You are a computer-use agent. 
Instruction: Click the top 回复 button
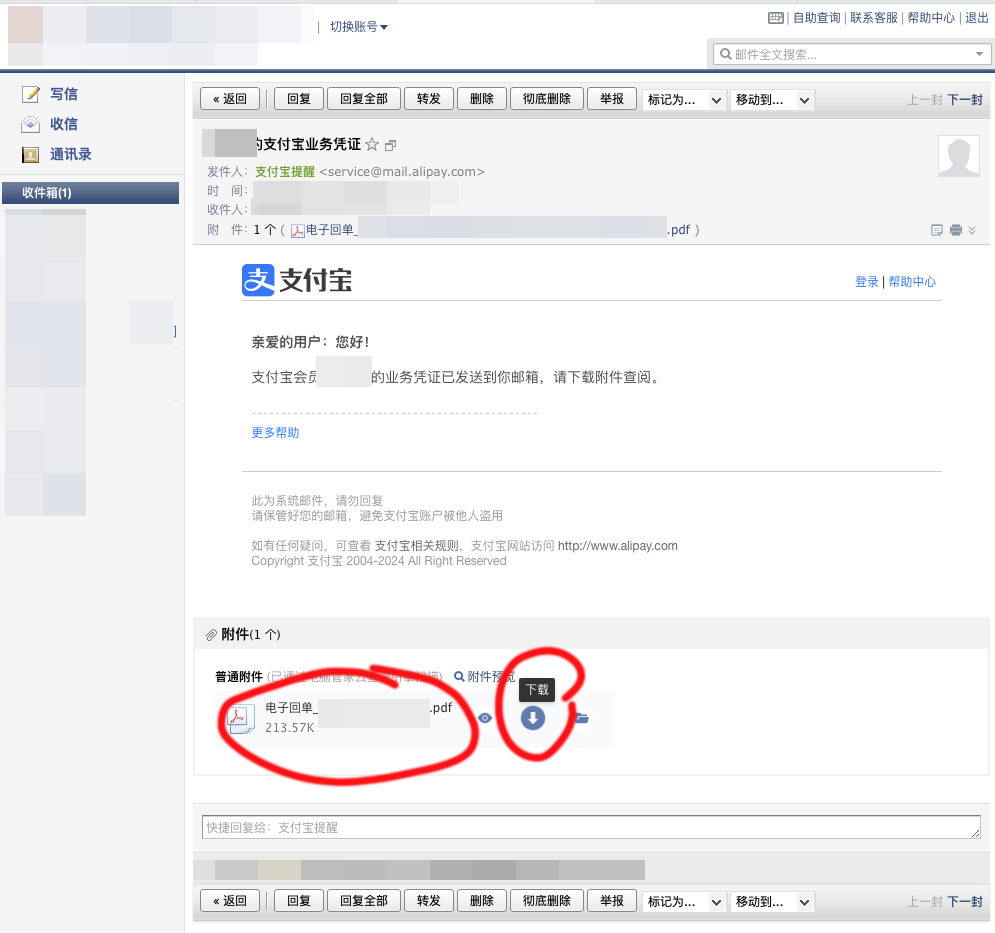299,99
